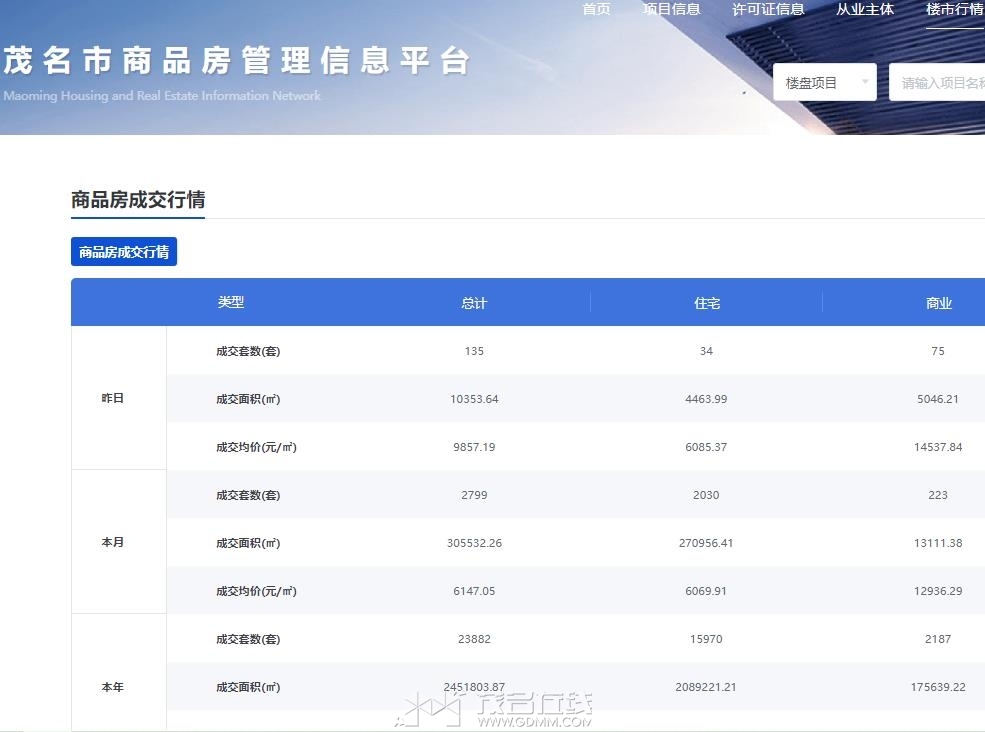
Task: Click the yearly area 2089221.21
Action: click(706, 687)
